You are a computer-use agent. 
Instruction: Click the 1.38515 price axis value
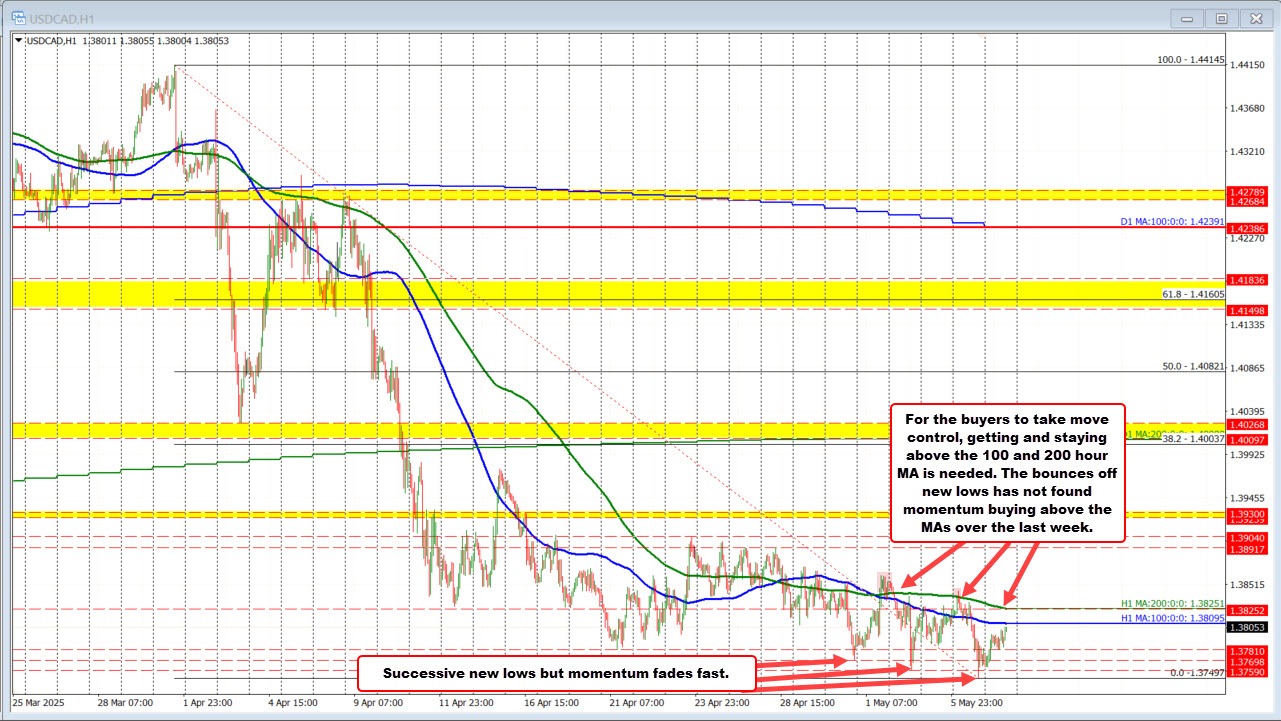pos(1248,585)
